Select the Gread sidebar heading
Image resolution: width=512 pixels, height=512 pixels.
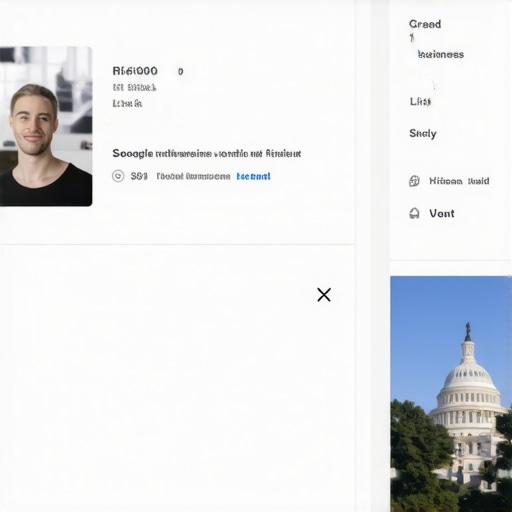pyautogui.click(x=425, y=24)
